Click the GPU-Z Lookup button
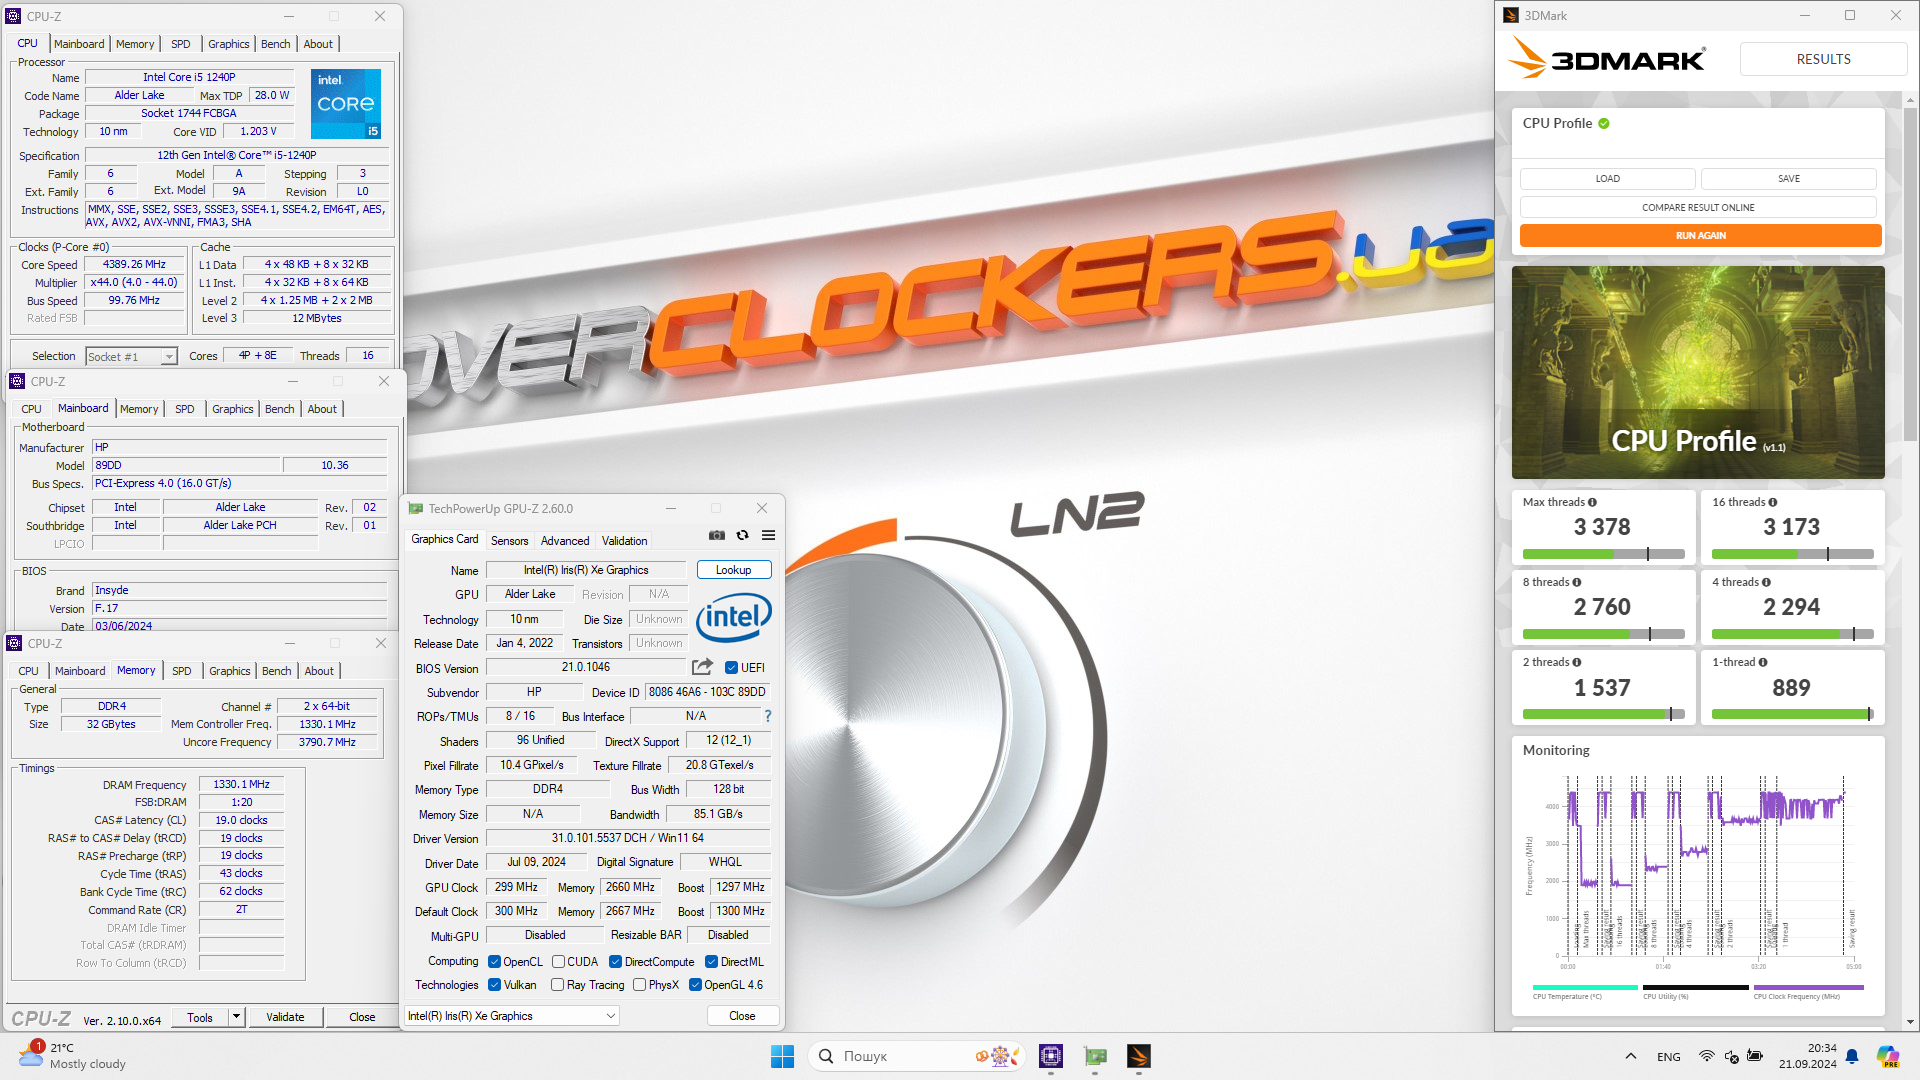1920x1080 pixels. [733, 570]
